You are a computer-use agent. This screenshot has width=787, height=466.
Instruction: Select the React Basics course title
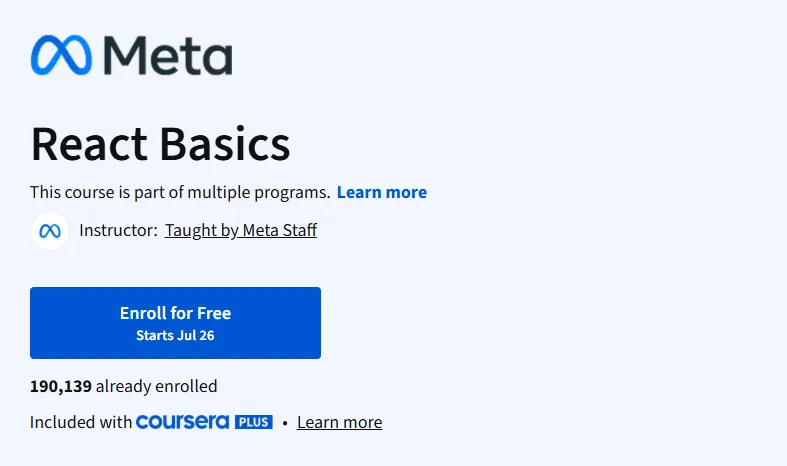[160, 144]
